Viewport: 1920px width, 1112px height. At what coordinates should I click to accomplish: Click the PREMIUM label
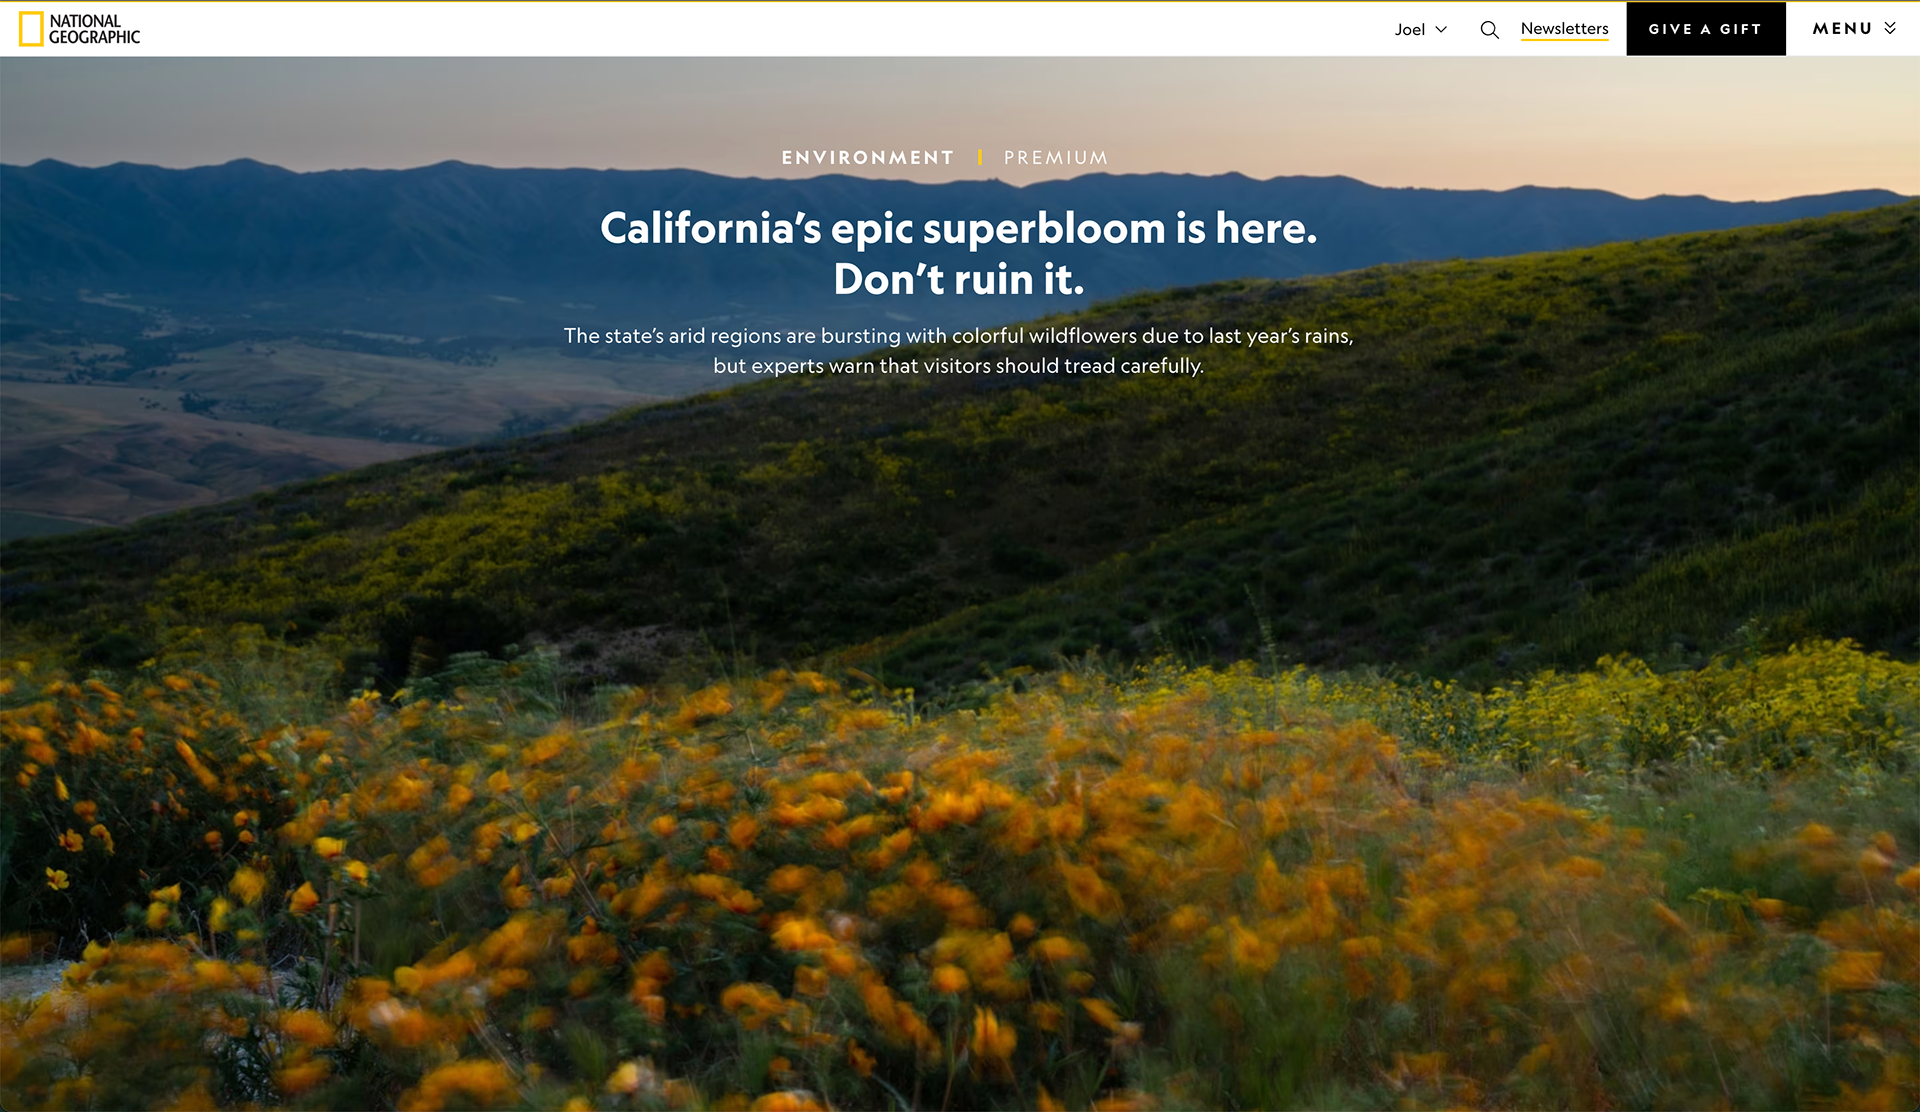pyautogui.click(x=1056, y=158)
